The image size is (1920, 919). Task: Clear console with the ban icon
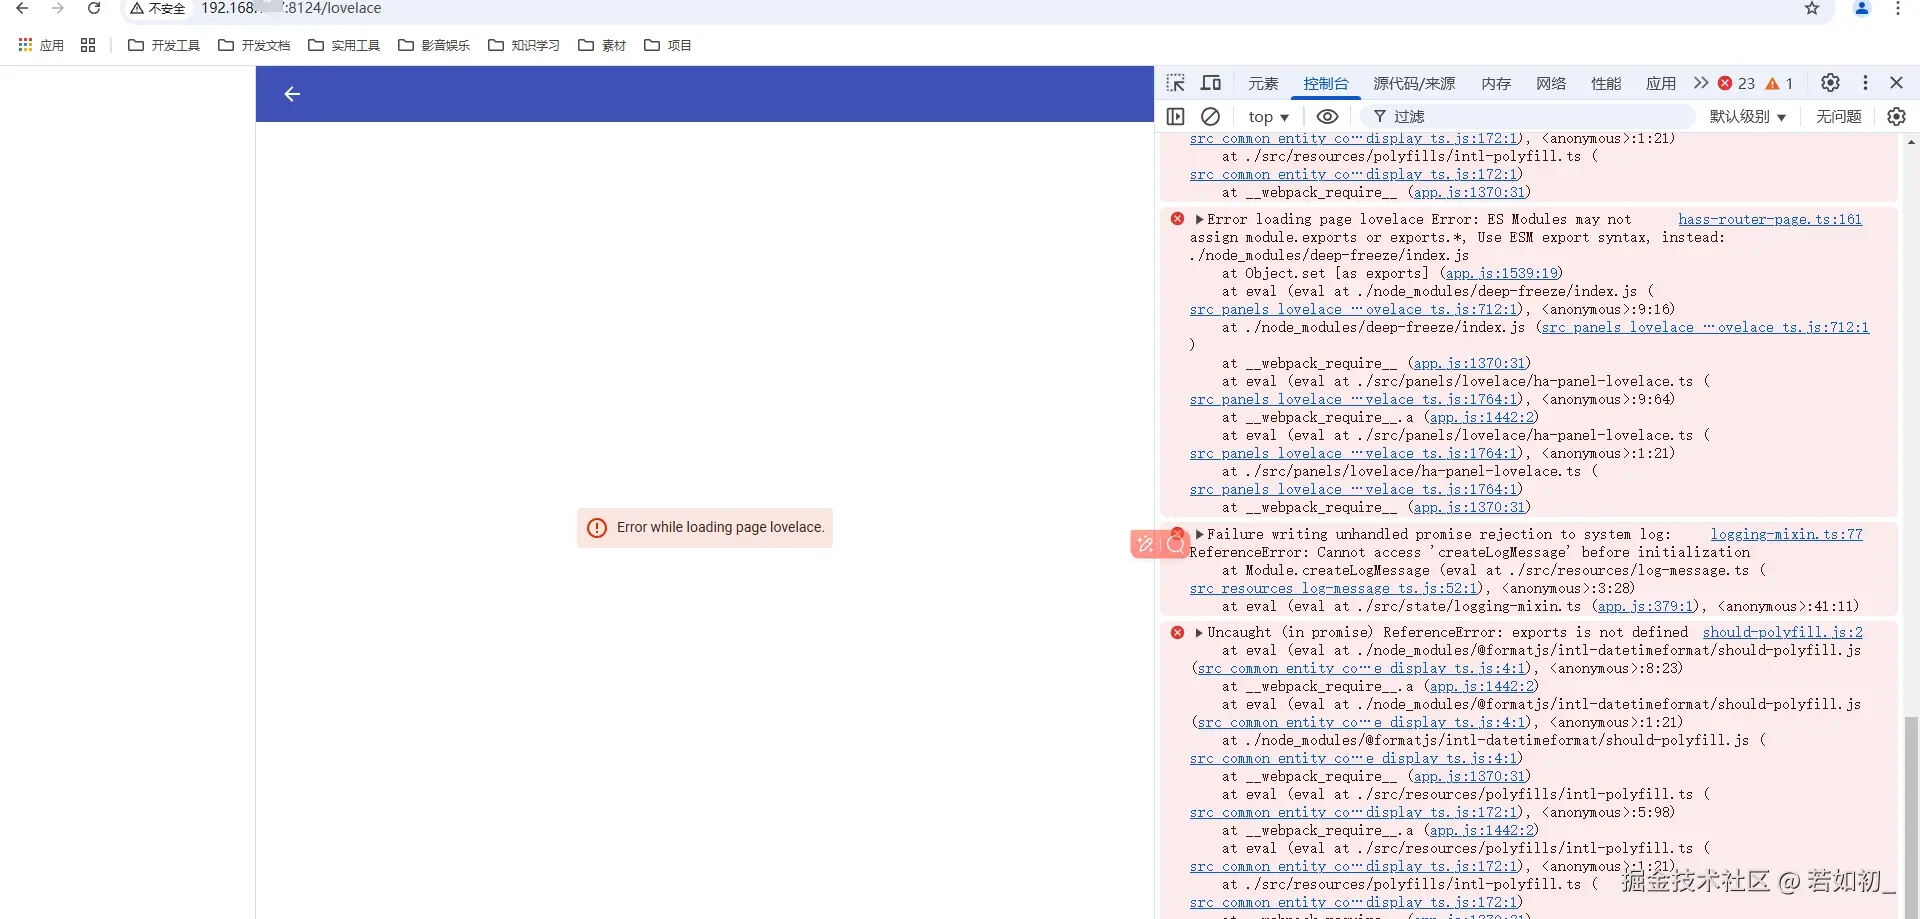tap(1210, 117)
